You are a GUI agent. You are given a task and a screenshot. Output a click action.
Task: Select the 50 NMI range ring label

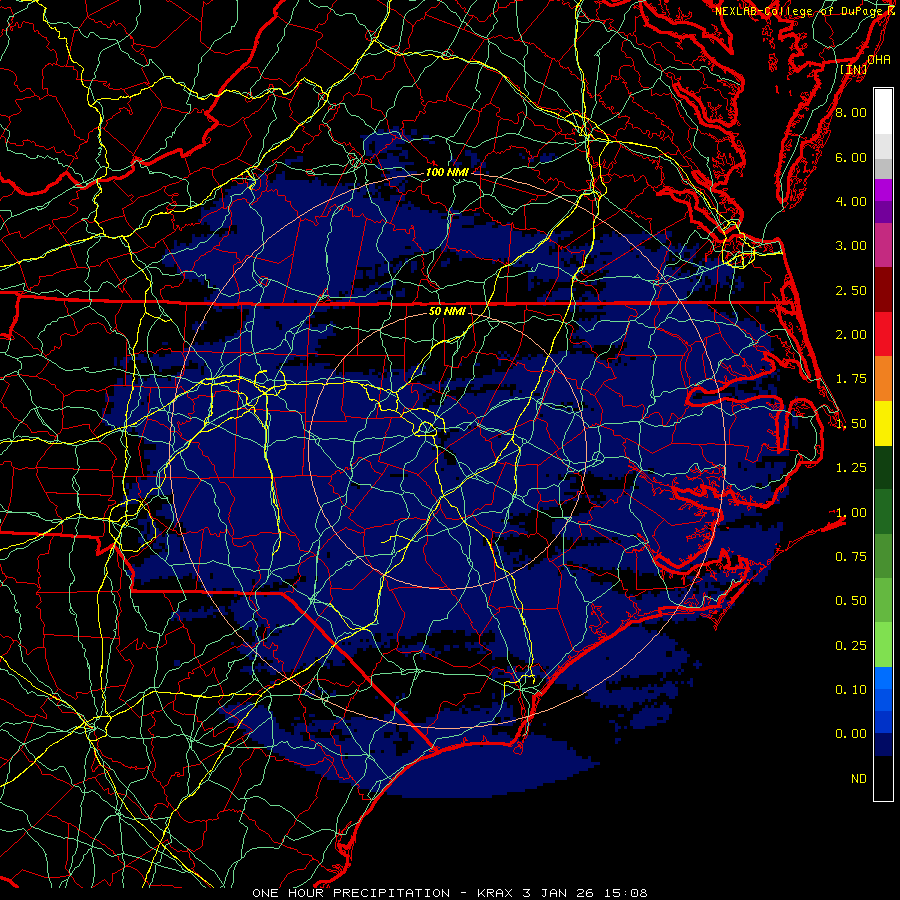click(447, 312)
